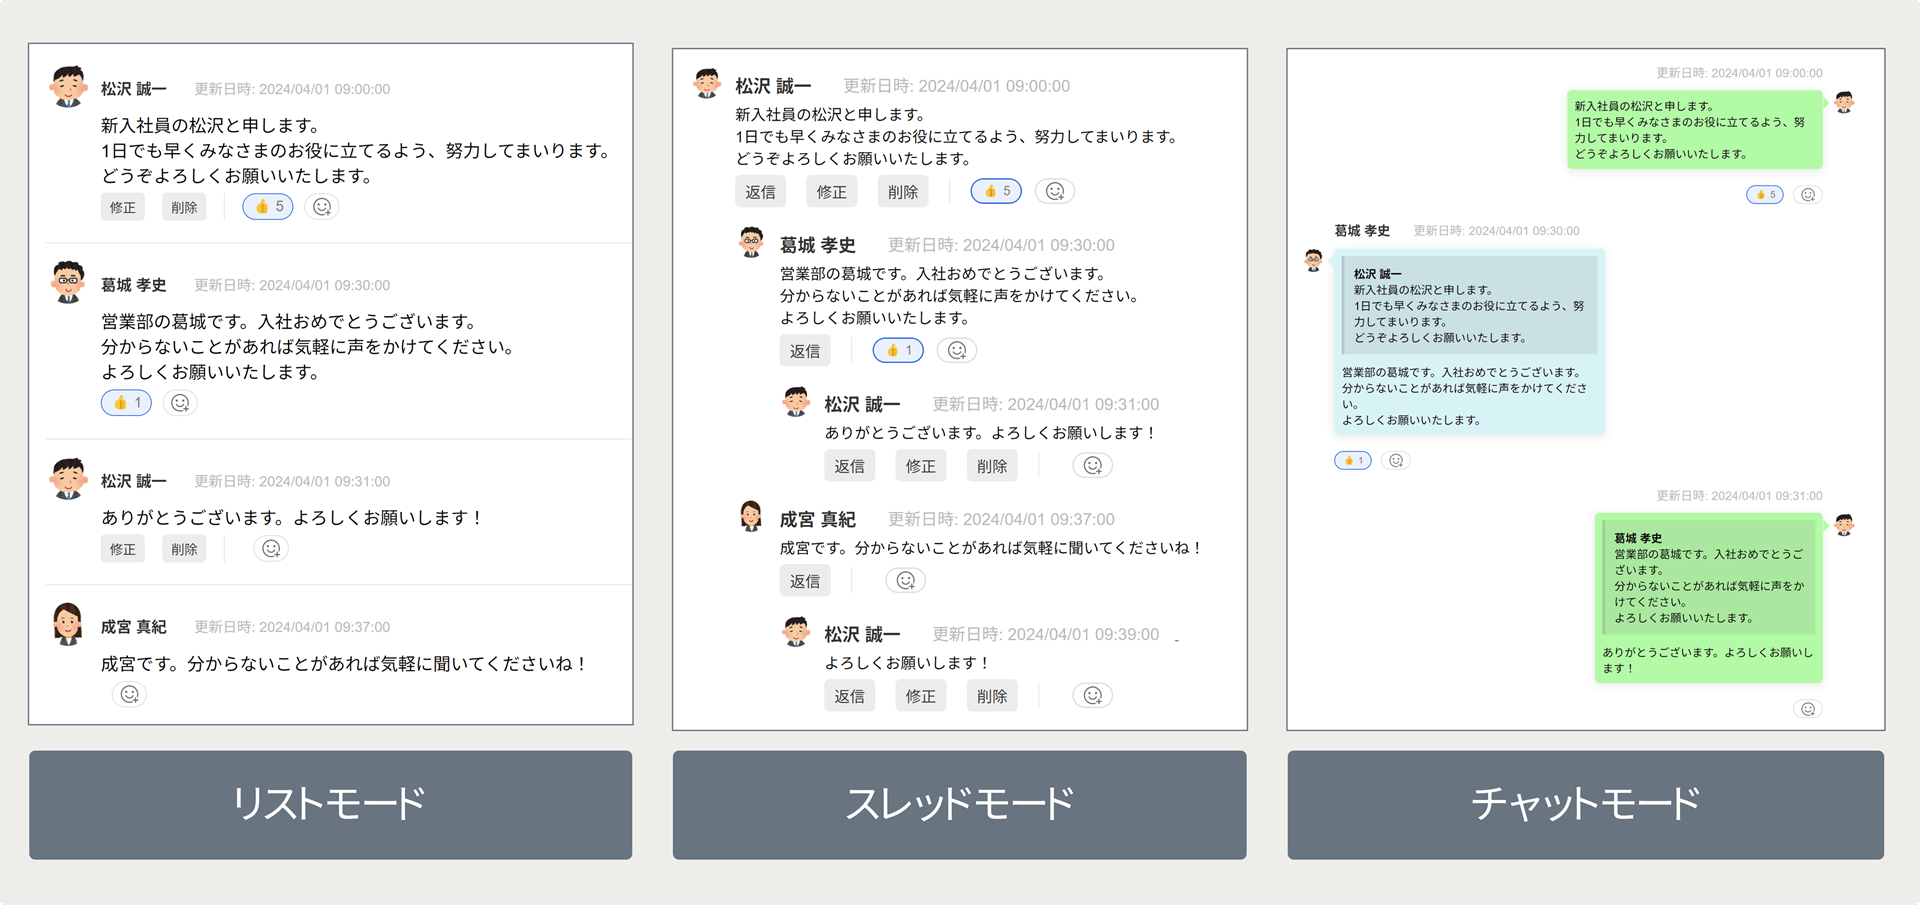Toggle the 👍1 reaction in chat mode
Screen dimensions: 1920x905
(x=1351, y=460)
